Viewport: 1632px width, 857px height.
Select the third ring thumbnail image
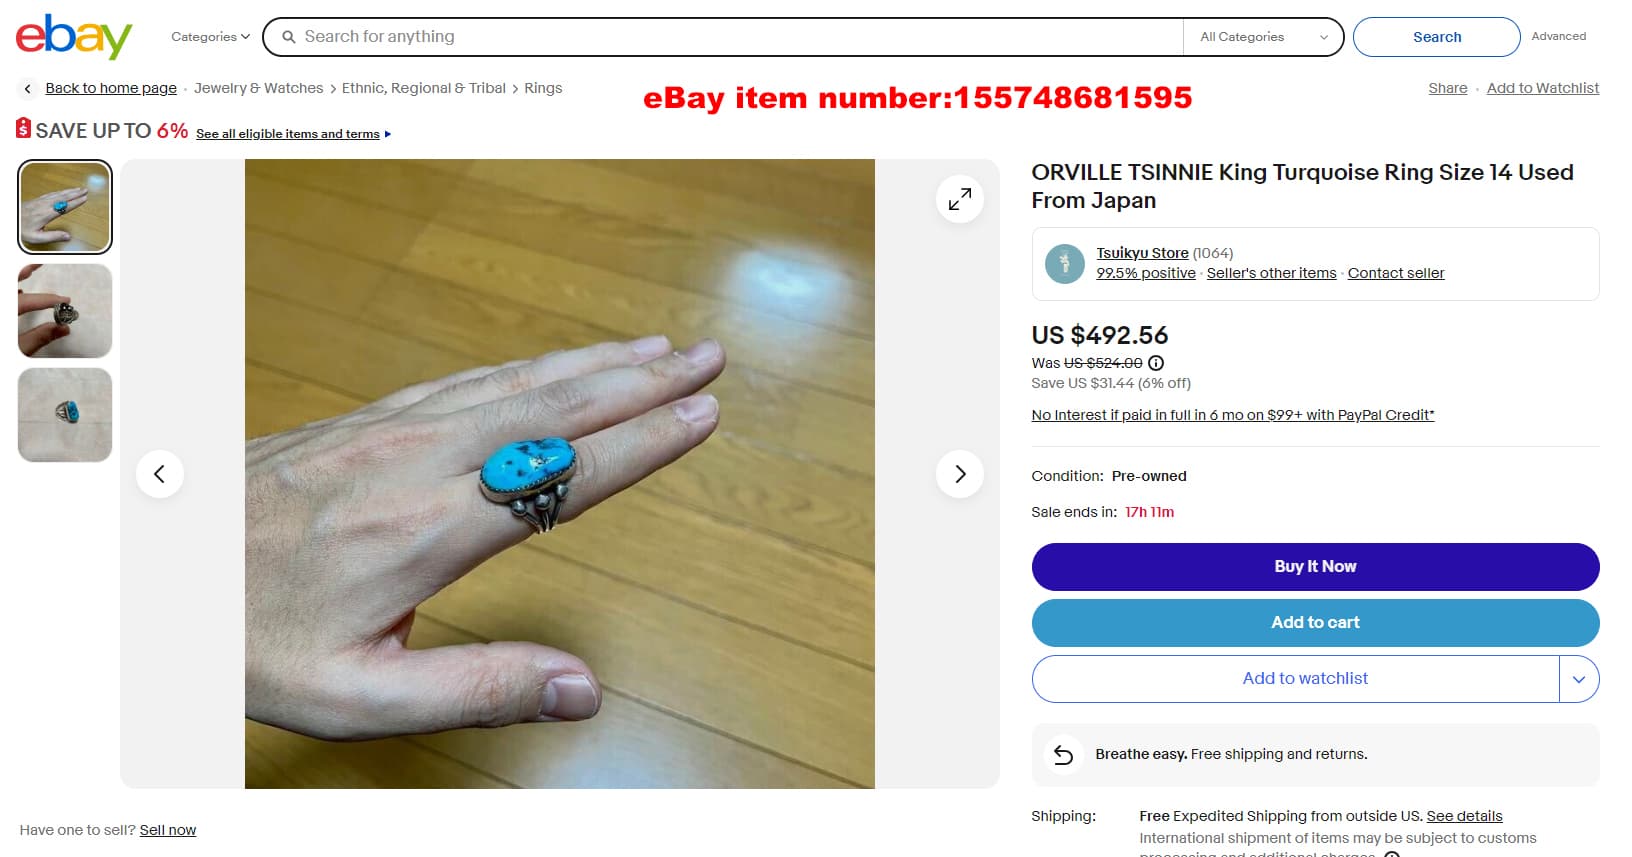pos(65,415)
